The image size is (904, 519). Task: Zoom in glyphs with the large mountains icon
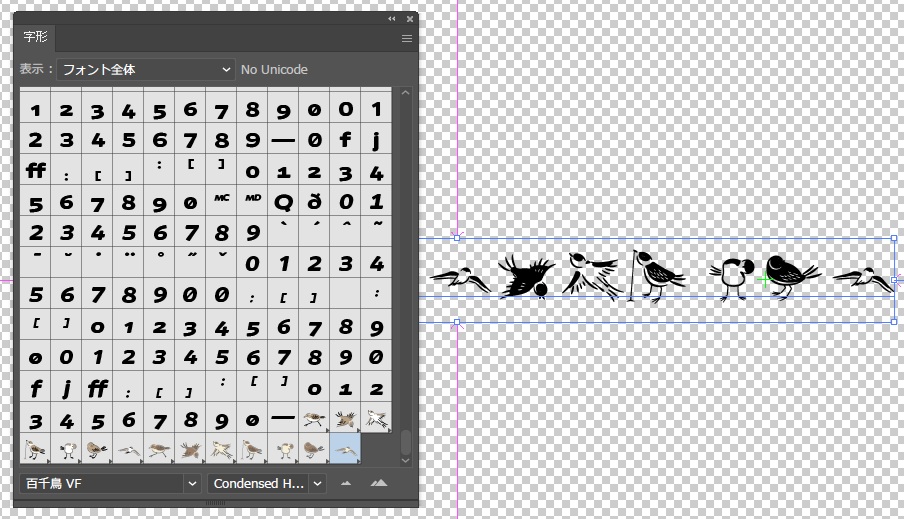(378, 484)
